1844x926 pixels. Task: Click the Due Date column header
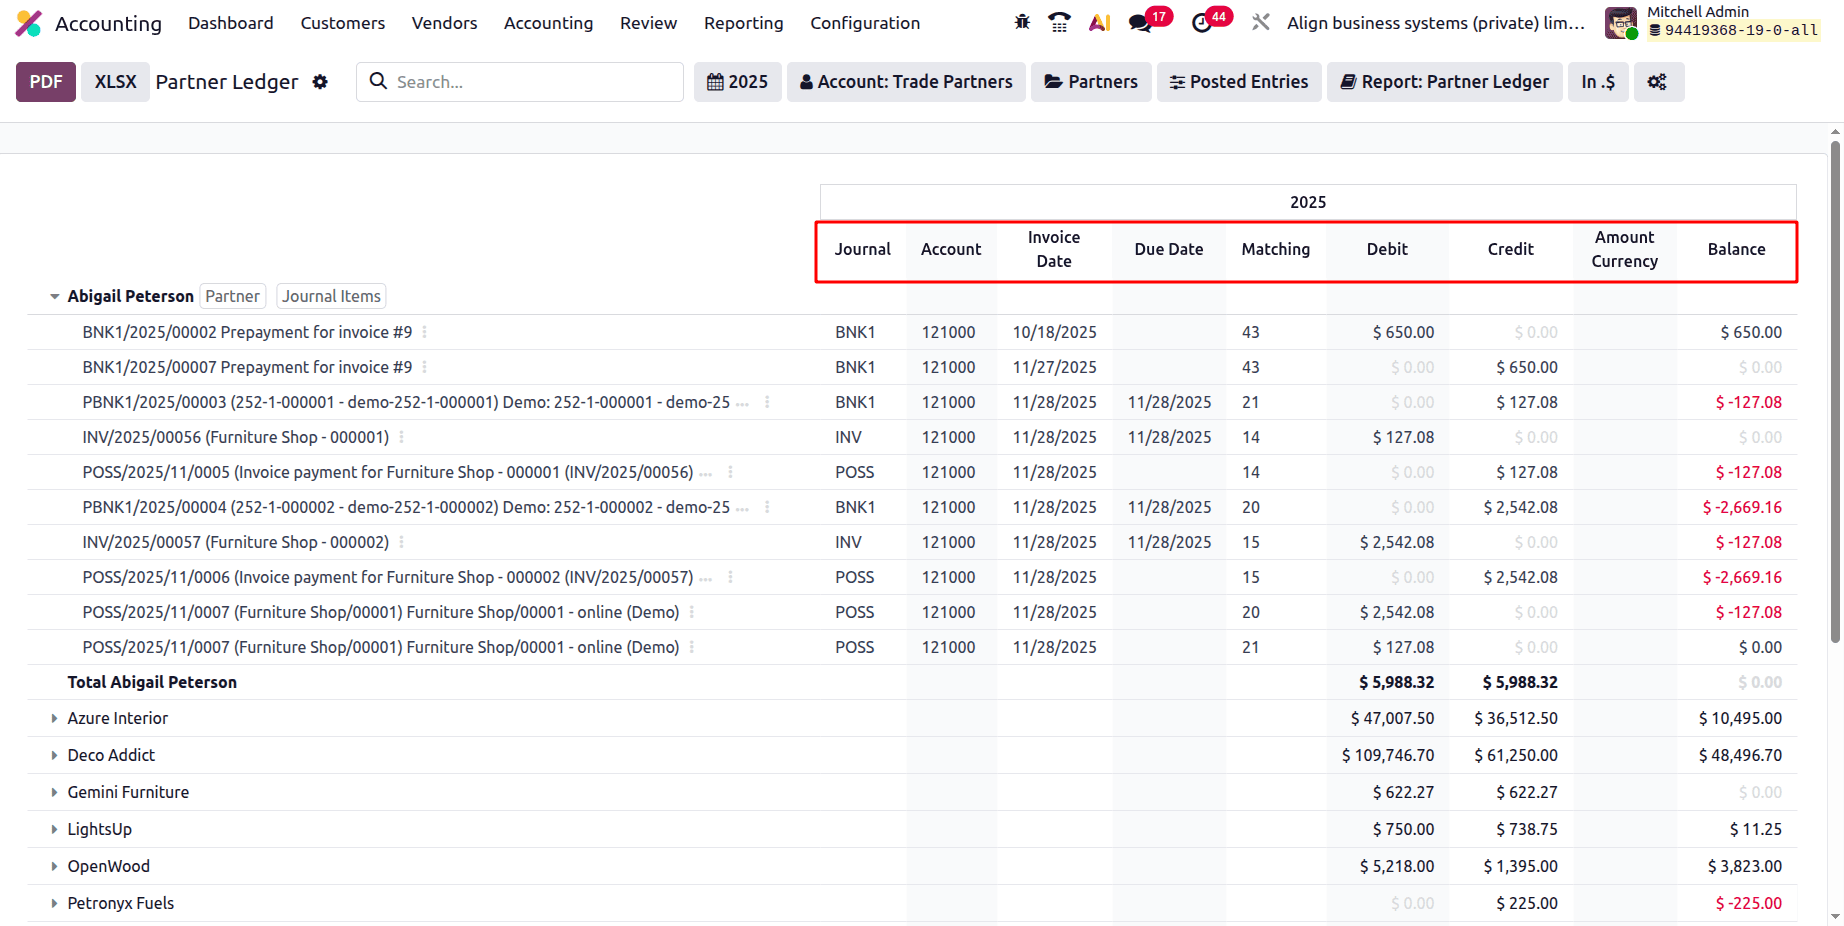coord(1168,249)
